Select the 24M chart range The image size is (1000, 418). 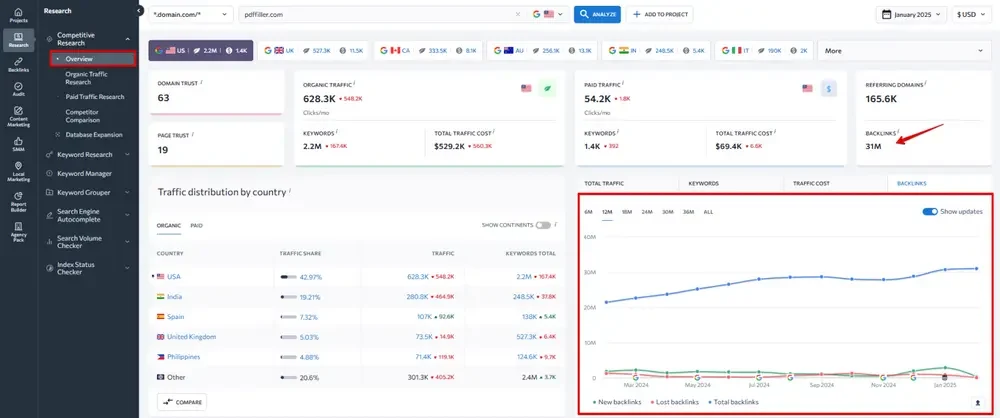[x=647, y=212]
